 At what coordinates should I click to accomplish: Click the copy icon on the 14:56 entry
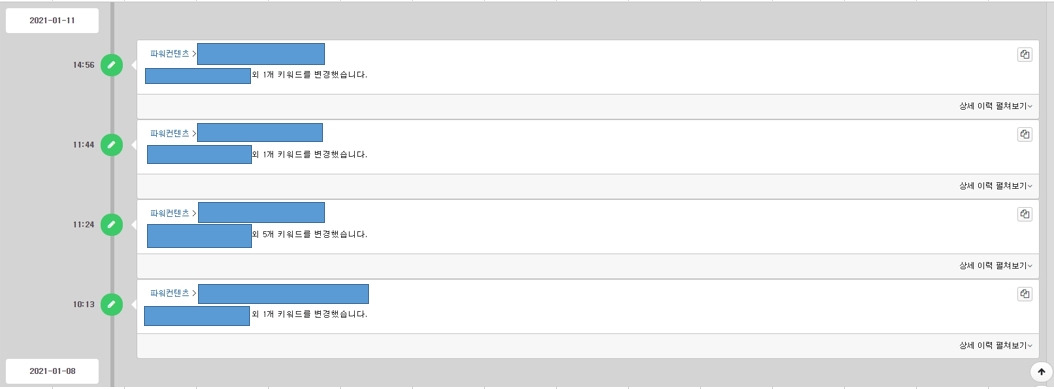(x=1024, y=55)
